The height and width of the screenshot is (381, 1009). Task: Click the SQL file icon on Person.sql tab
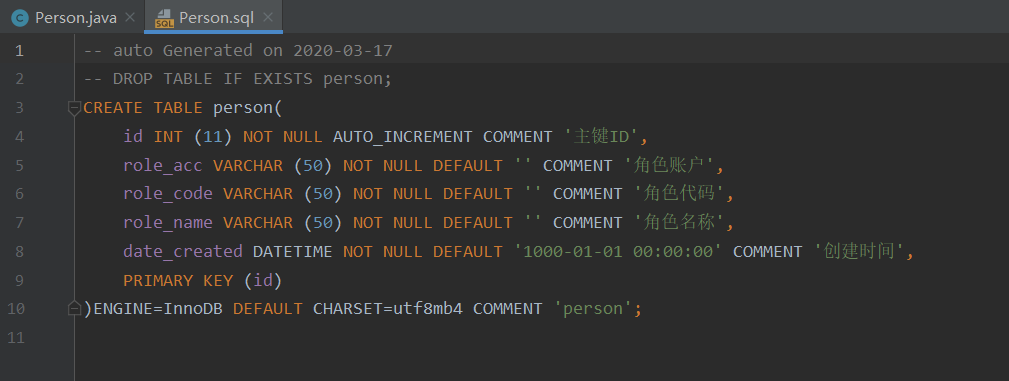164,18
